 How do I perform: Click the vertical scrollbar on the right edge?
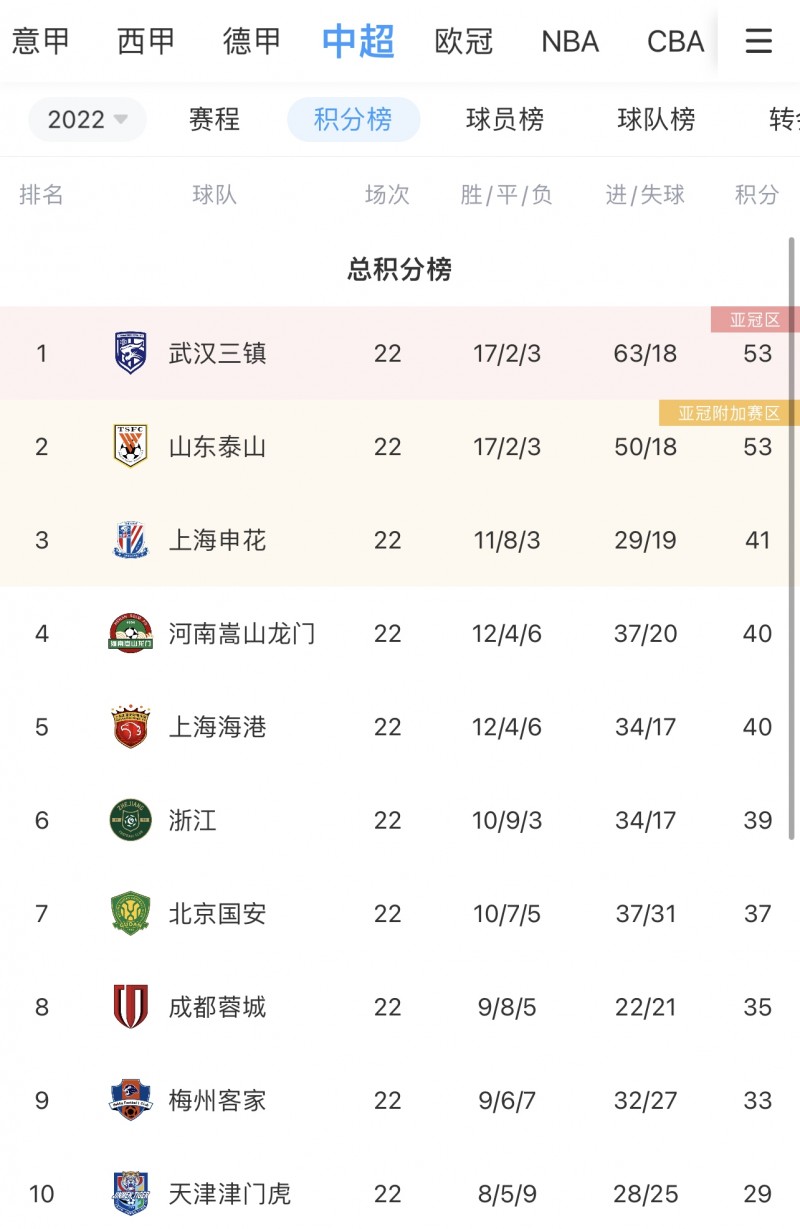click(793, 540)
